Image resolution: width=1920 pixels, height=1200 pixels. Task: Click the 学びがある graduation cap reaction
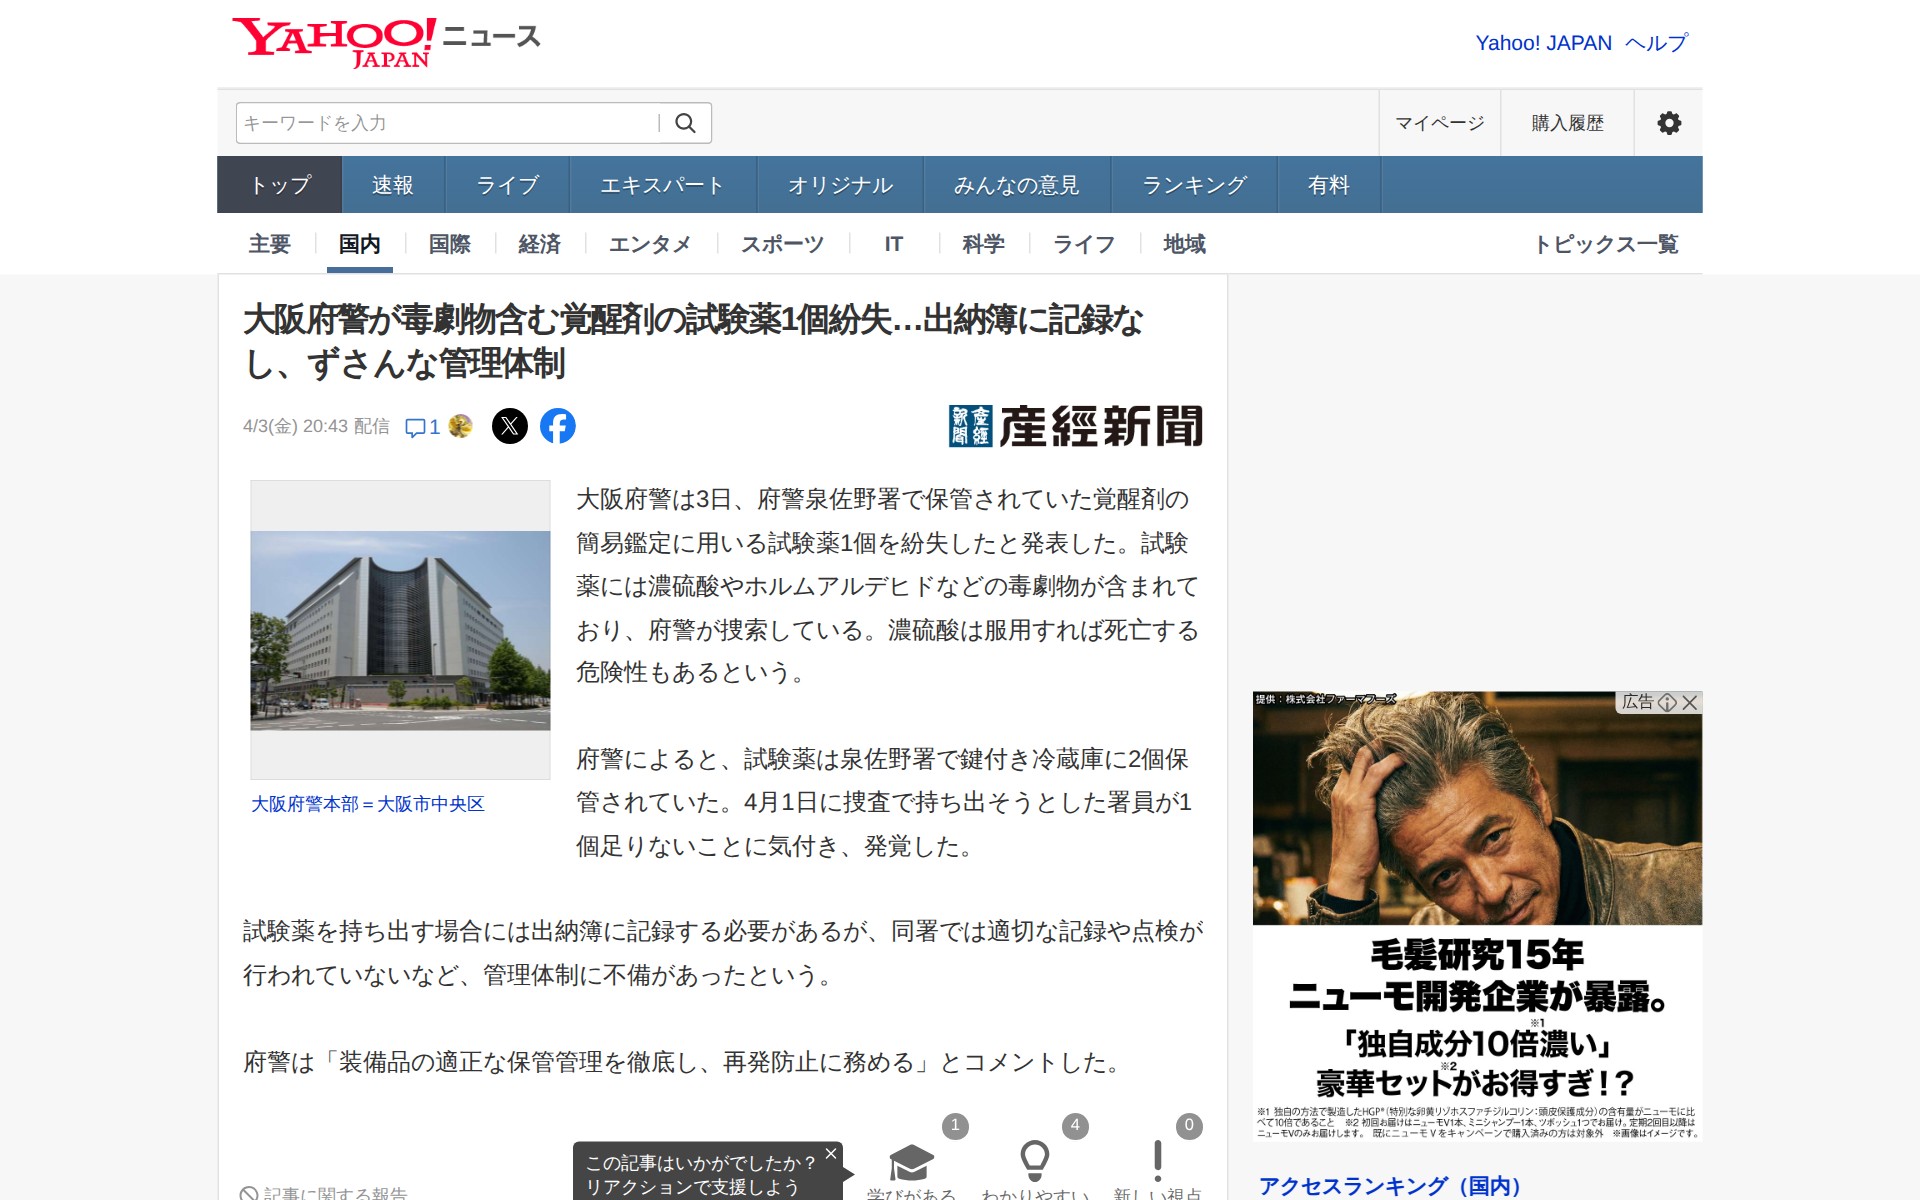click(x=911, y=1162)
